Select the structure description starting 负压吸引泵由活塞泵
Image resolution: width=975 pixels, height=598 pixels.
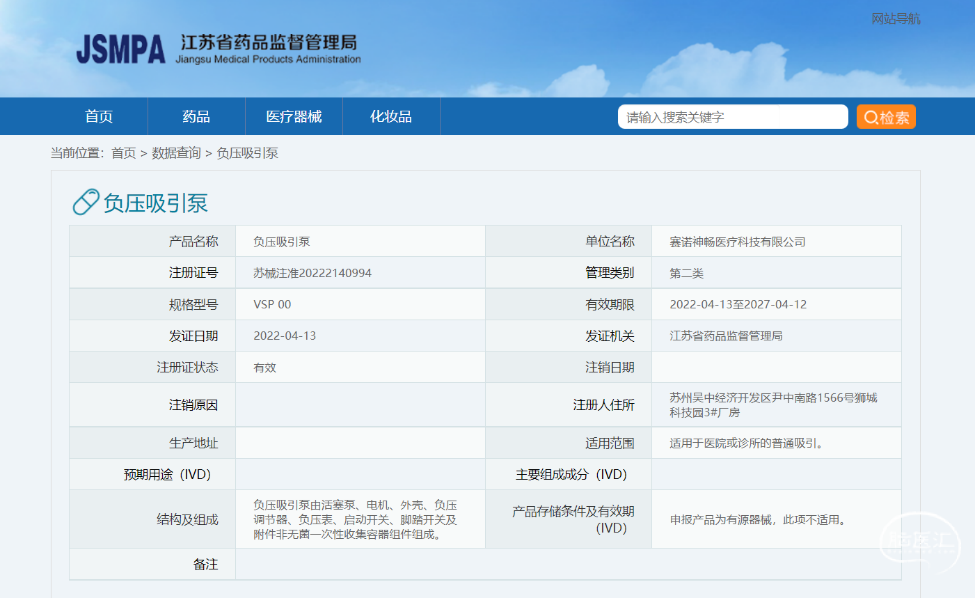click(355, 520)
